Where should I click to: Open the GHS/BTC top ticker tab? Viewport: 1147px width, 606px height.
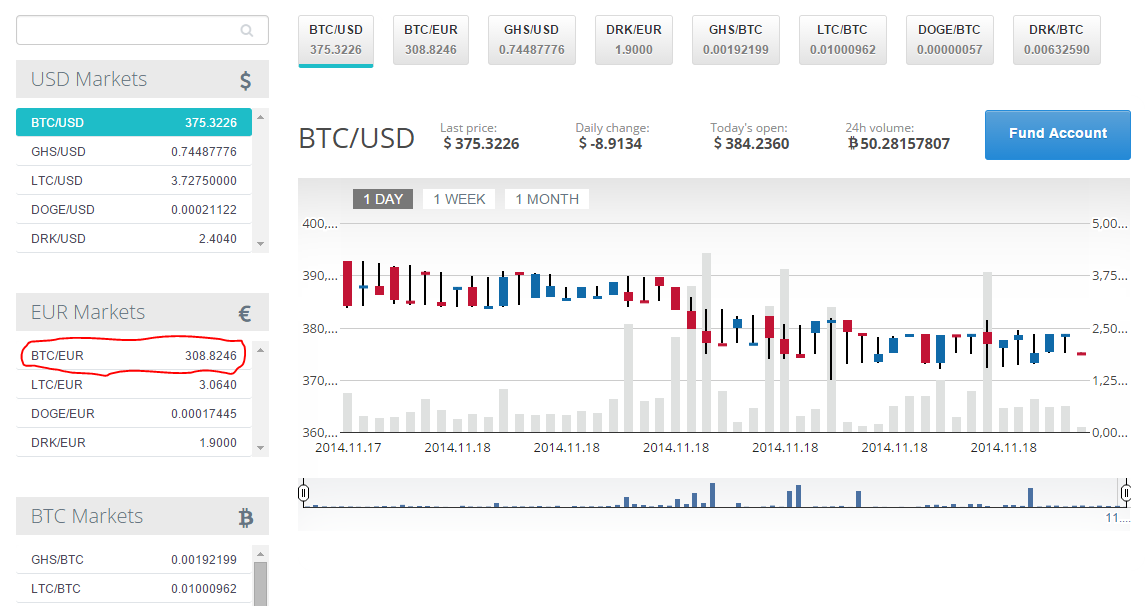[736, 40]
